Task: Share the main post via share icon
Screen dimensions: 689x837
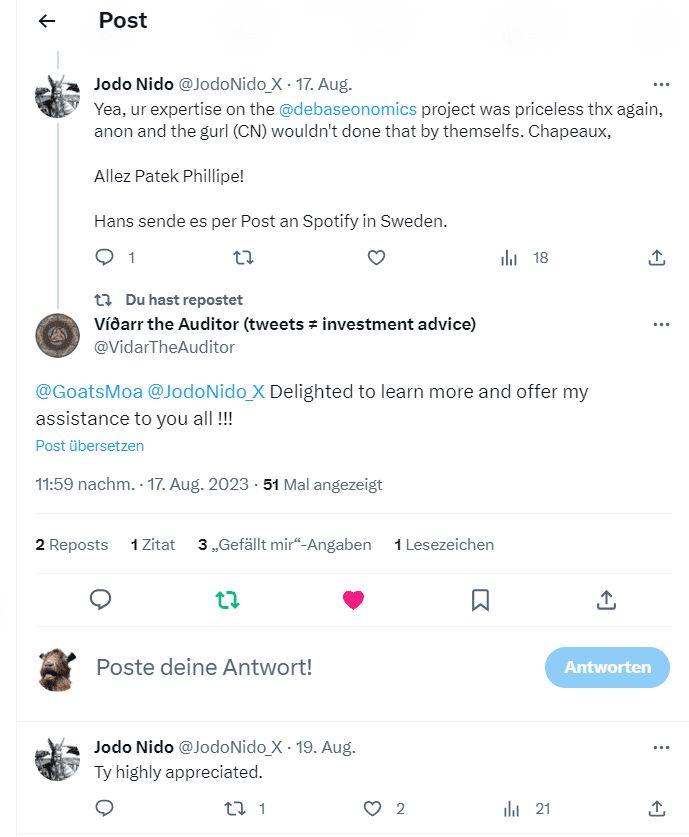Action: (606, 600)
